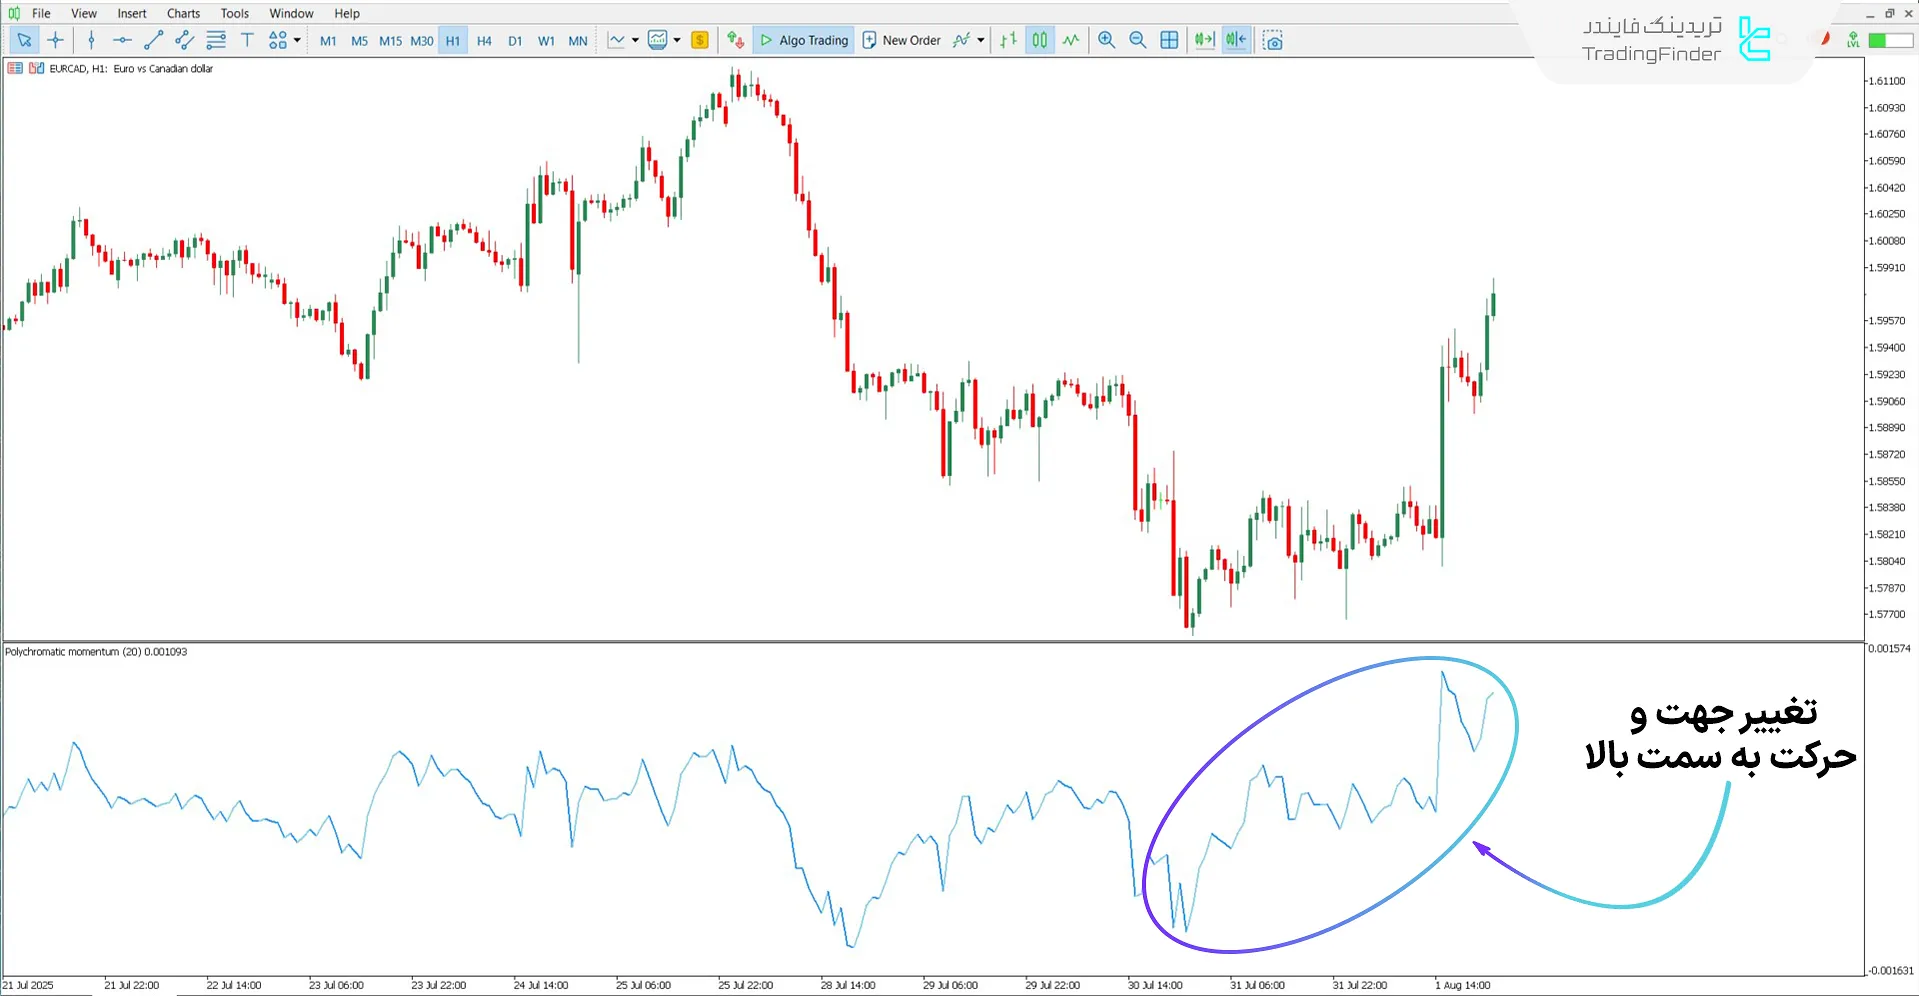This screenshot has height=996, width=1919.
Task: Click the New Order button
Action: (901, 40)
